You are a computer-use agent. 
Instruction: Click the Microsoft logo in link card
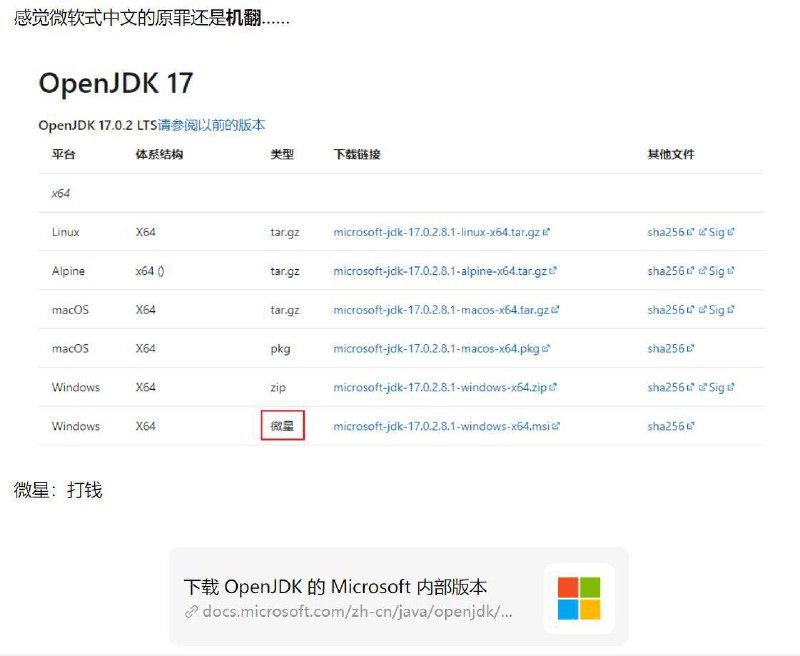(x=579, y=598)
